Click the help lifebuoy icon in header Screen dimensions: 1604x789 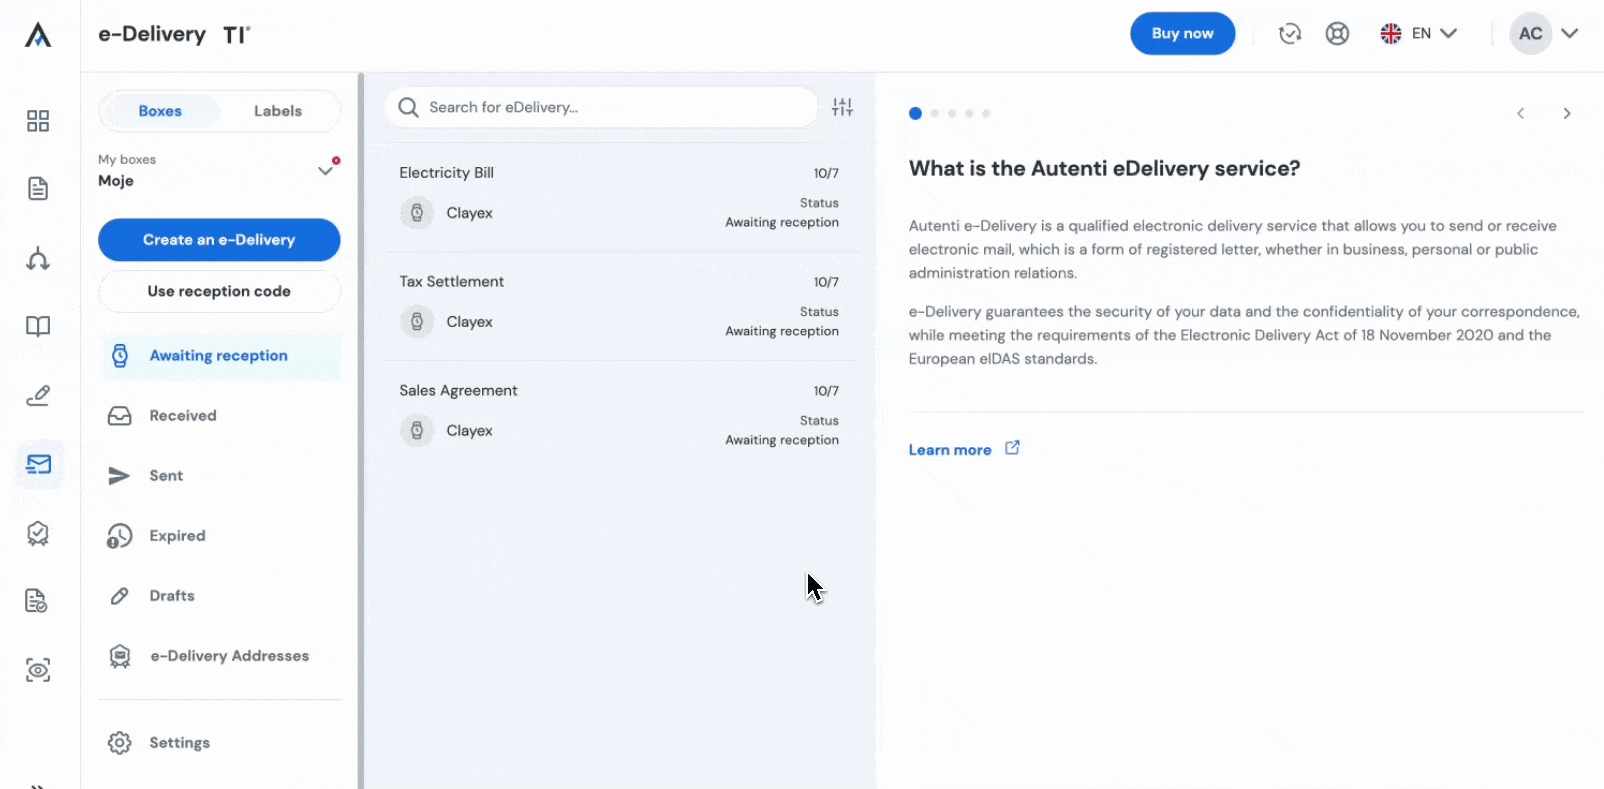tap(1337, 34)
